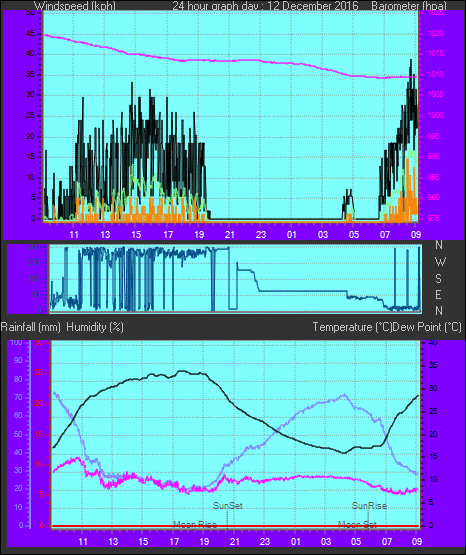Click the 985 barometer axis value

click(x=434, y=177)
